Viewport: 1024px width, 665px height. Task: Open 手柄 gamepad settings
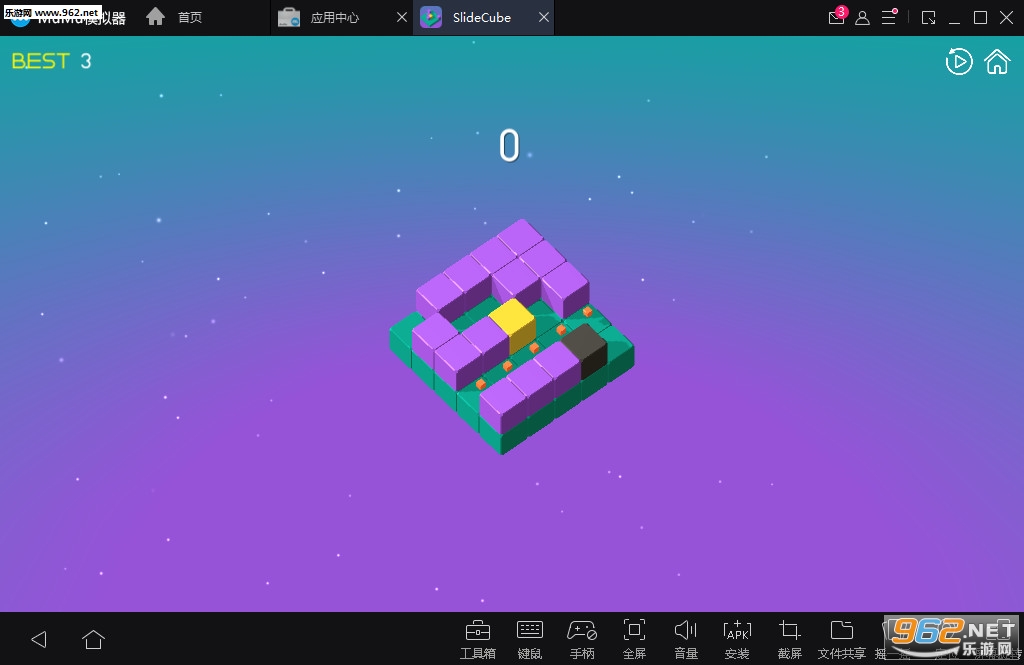582,640
